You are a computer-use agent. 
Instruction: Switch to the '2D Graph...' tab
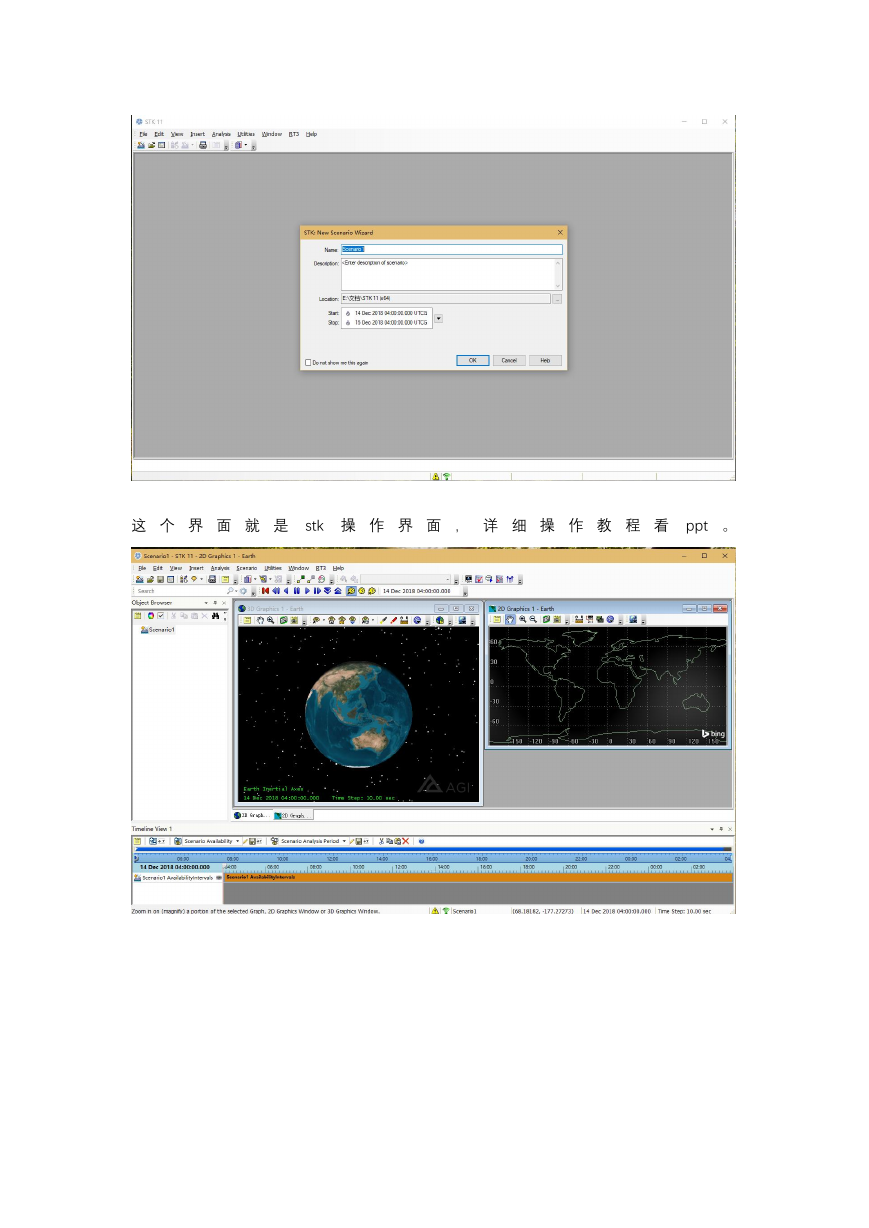point(292,815)
